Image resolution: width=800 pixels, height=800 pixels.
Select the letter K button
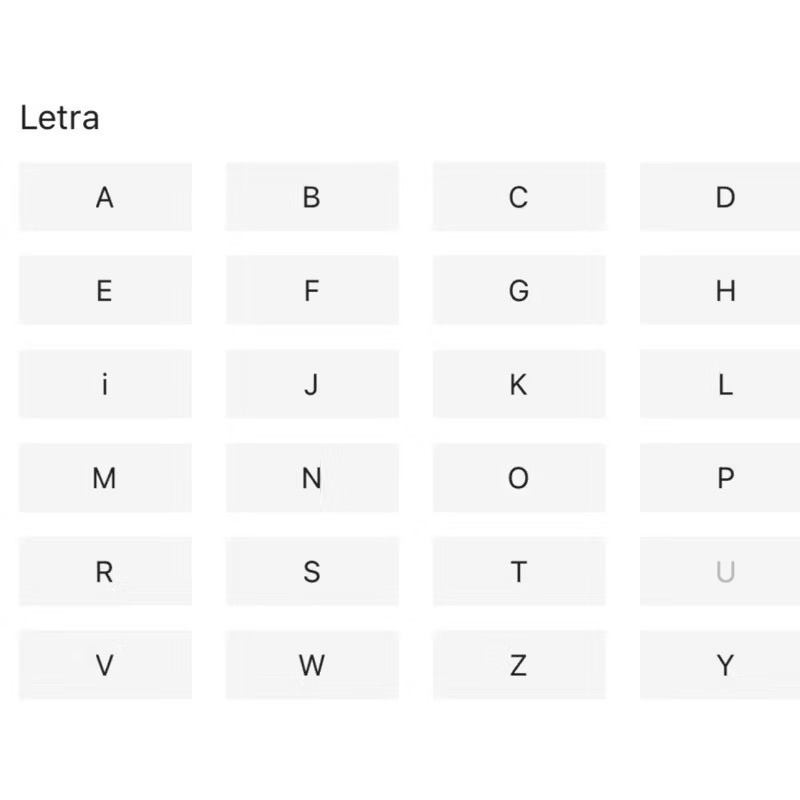[x=518, y=384]
